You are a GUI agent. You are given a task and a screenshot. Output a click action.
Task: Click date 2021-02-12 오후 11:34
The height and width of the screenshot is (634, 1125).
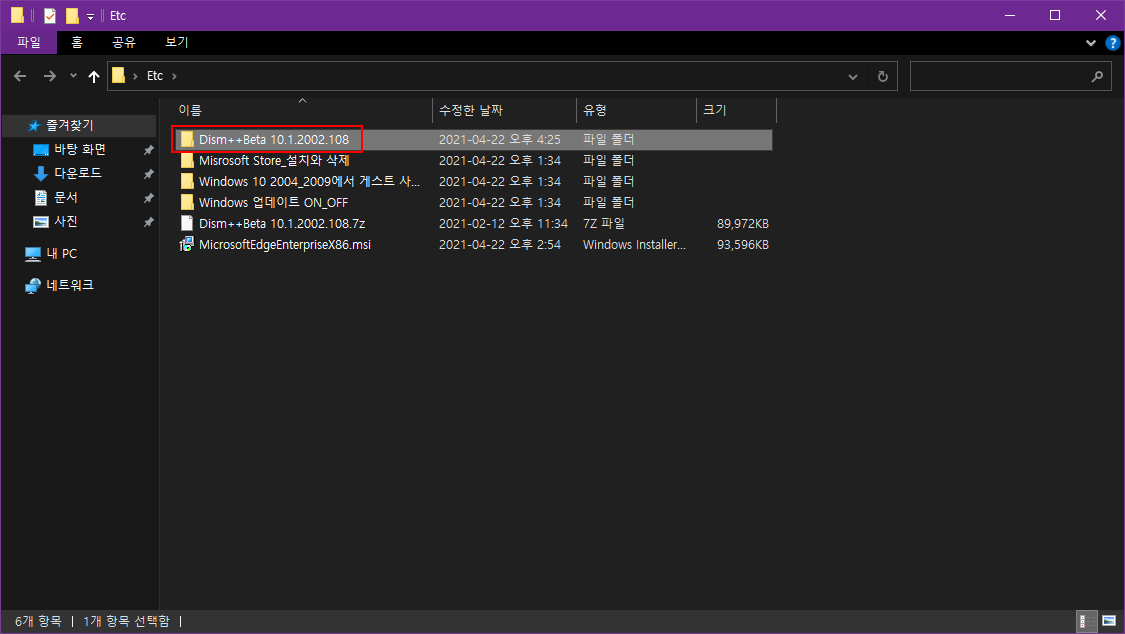(503, 224)
